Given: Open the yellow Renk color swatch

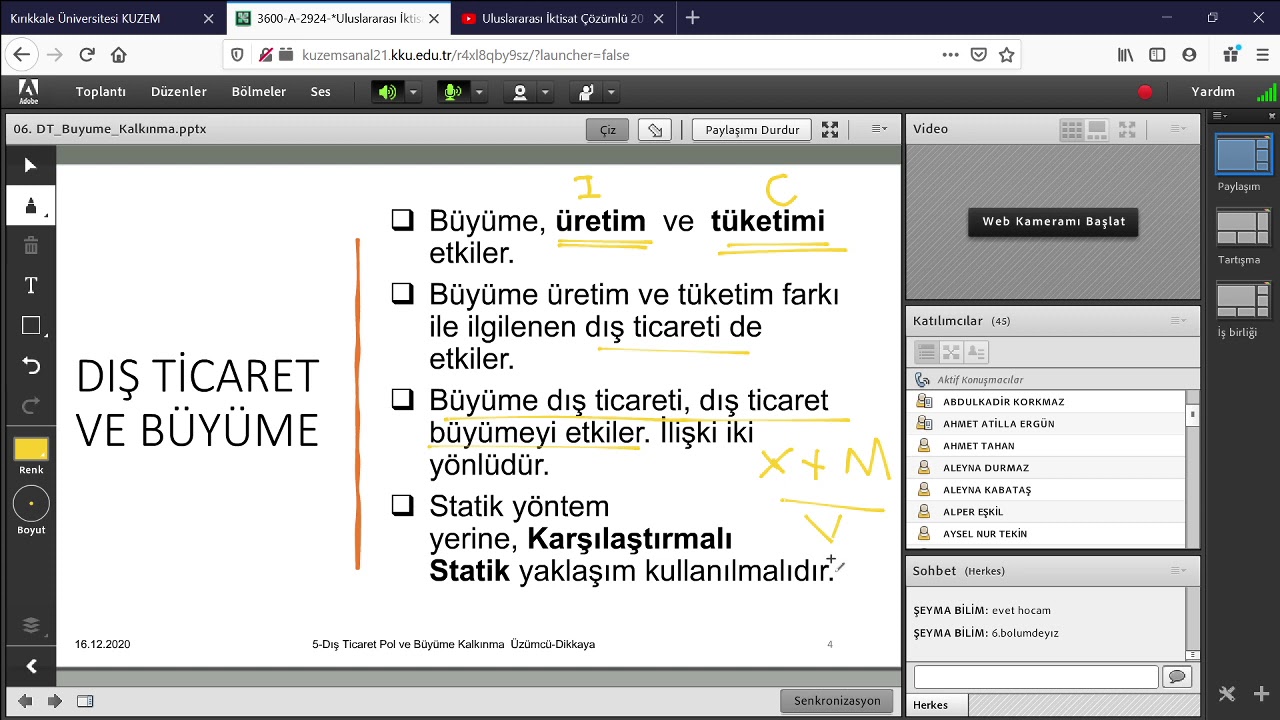Looking at the screenshot, I should tap(31, 450).
